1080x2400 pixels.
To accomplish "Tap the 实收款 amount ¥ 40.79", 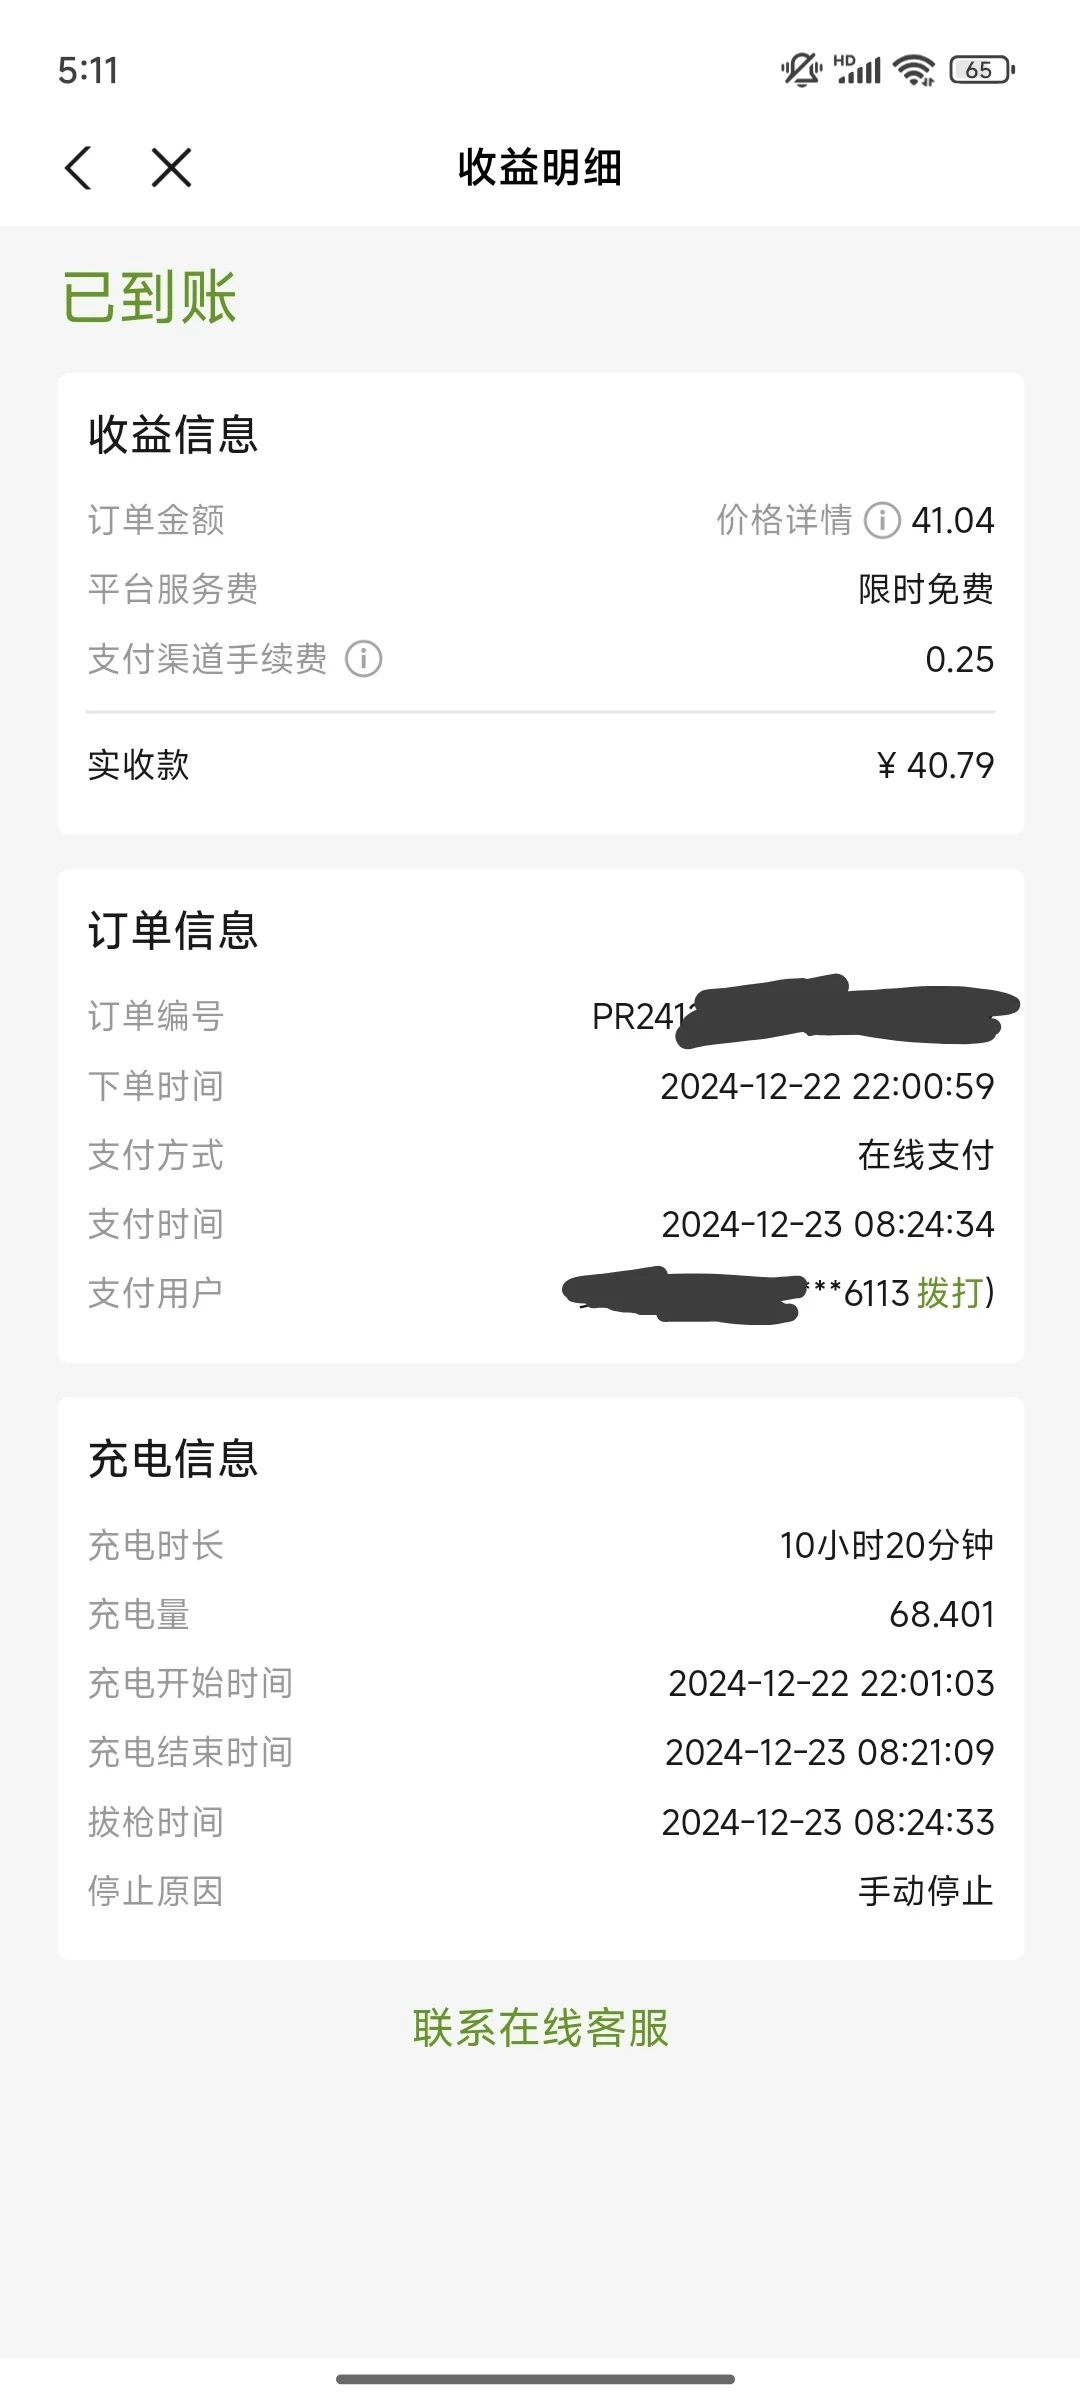I will click(x=935, y=765).
